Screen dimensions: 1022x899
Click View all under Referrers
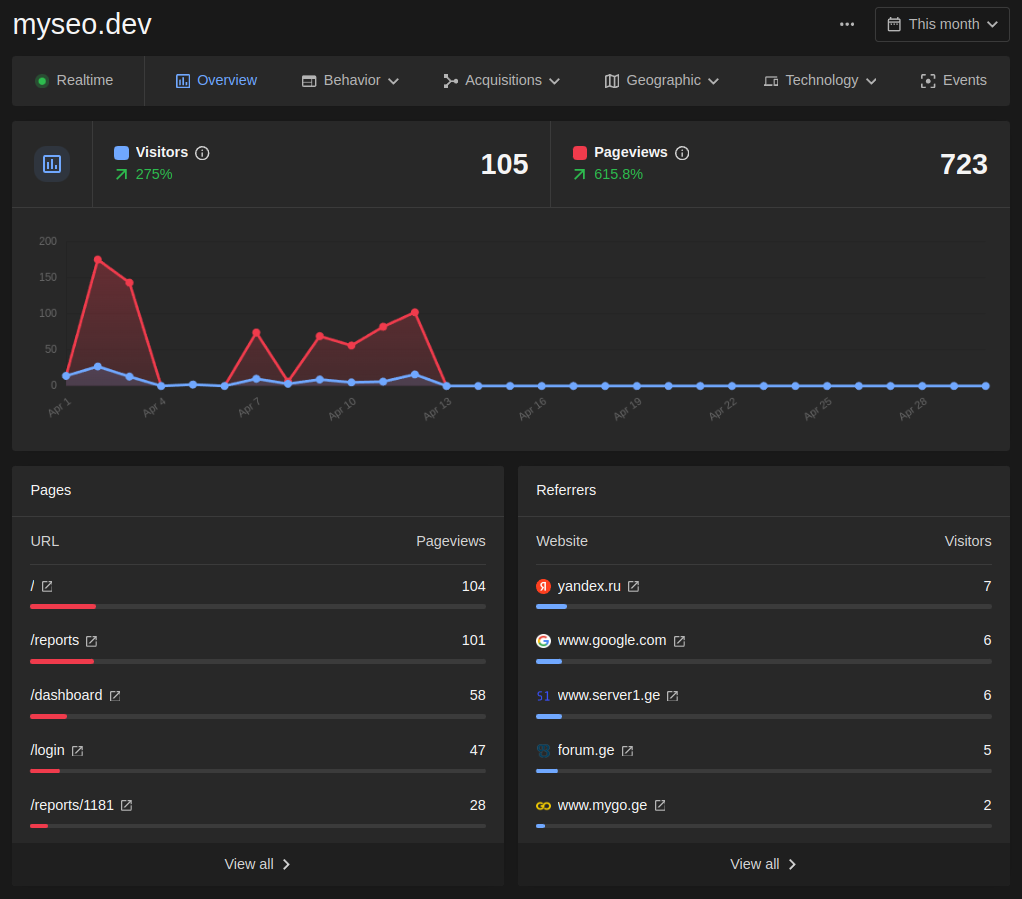763,864
